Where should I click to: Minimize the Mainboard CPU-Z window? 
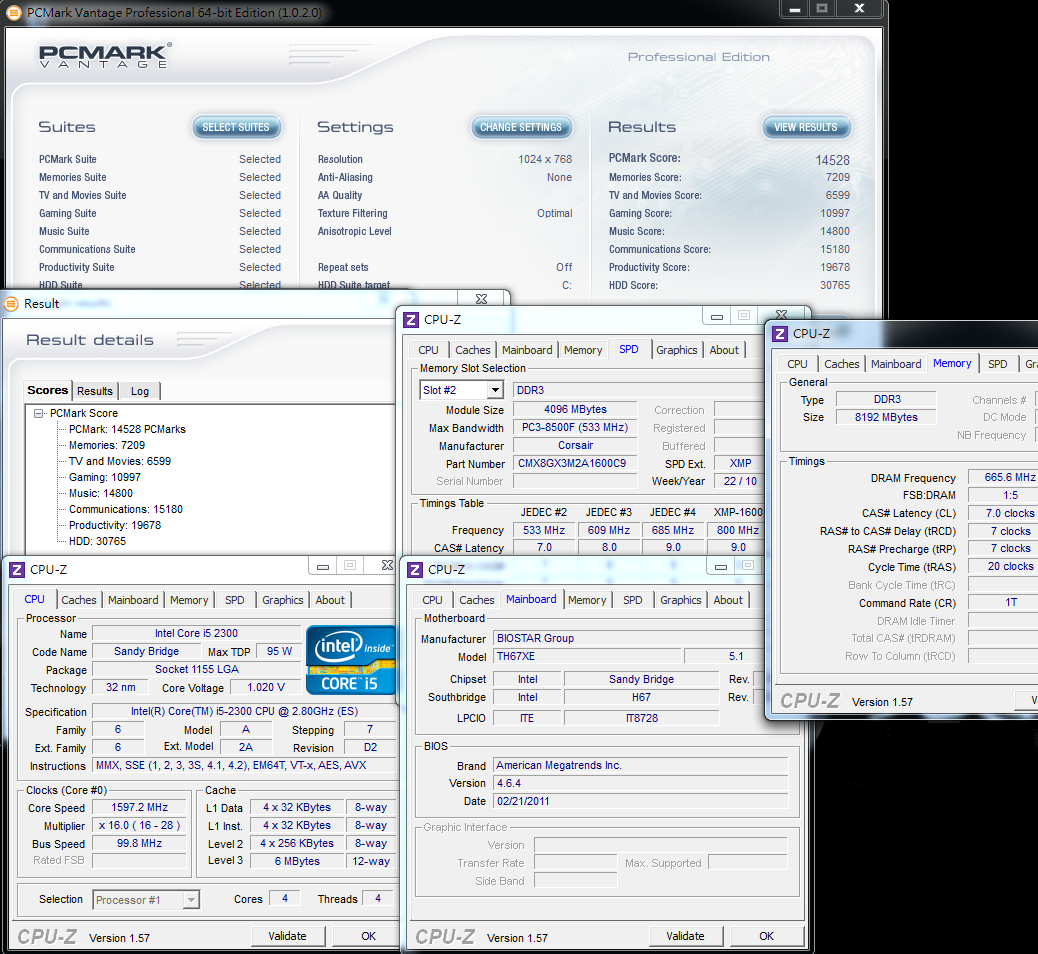point(721,566)
